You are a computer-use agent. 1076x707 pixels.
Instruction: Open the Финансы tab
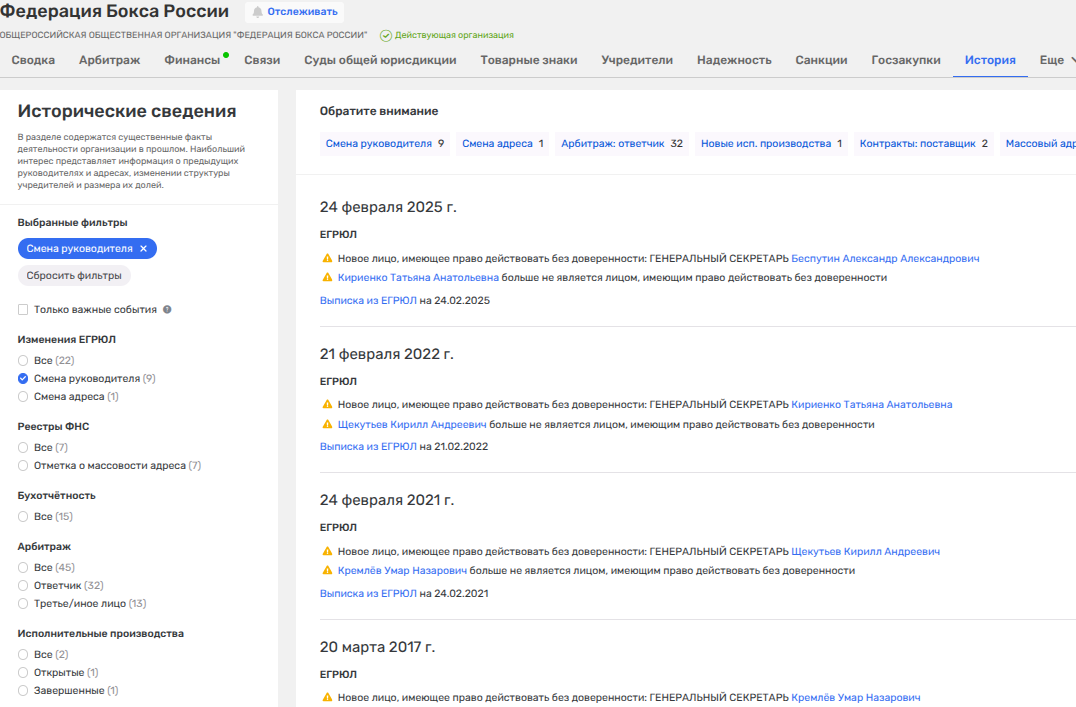[x=192, y=60]
